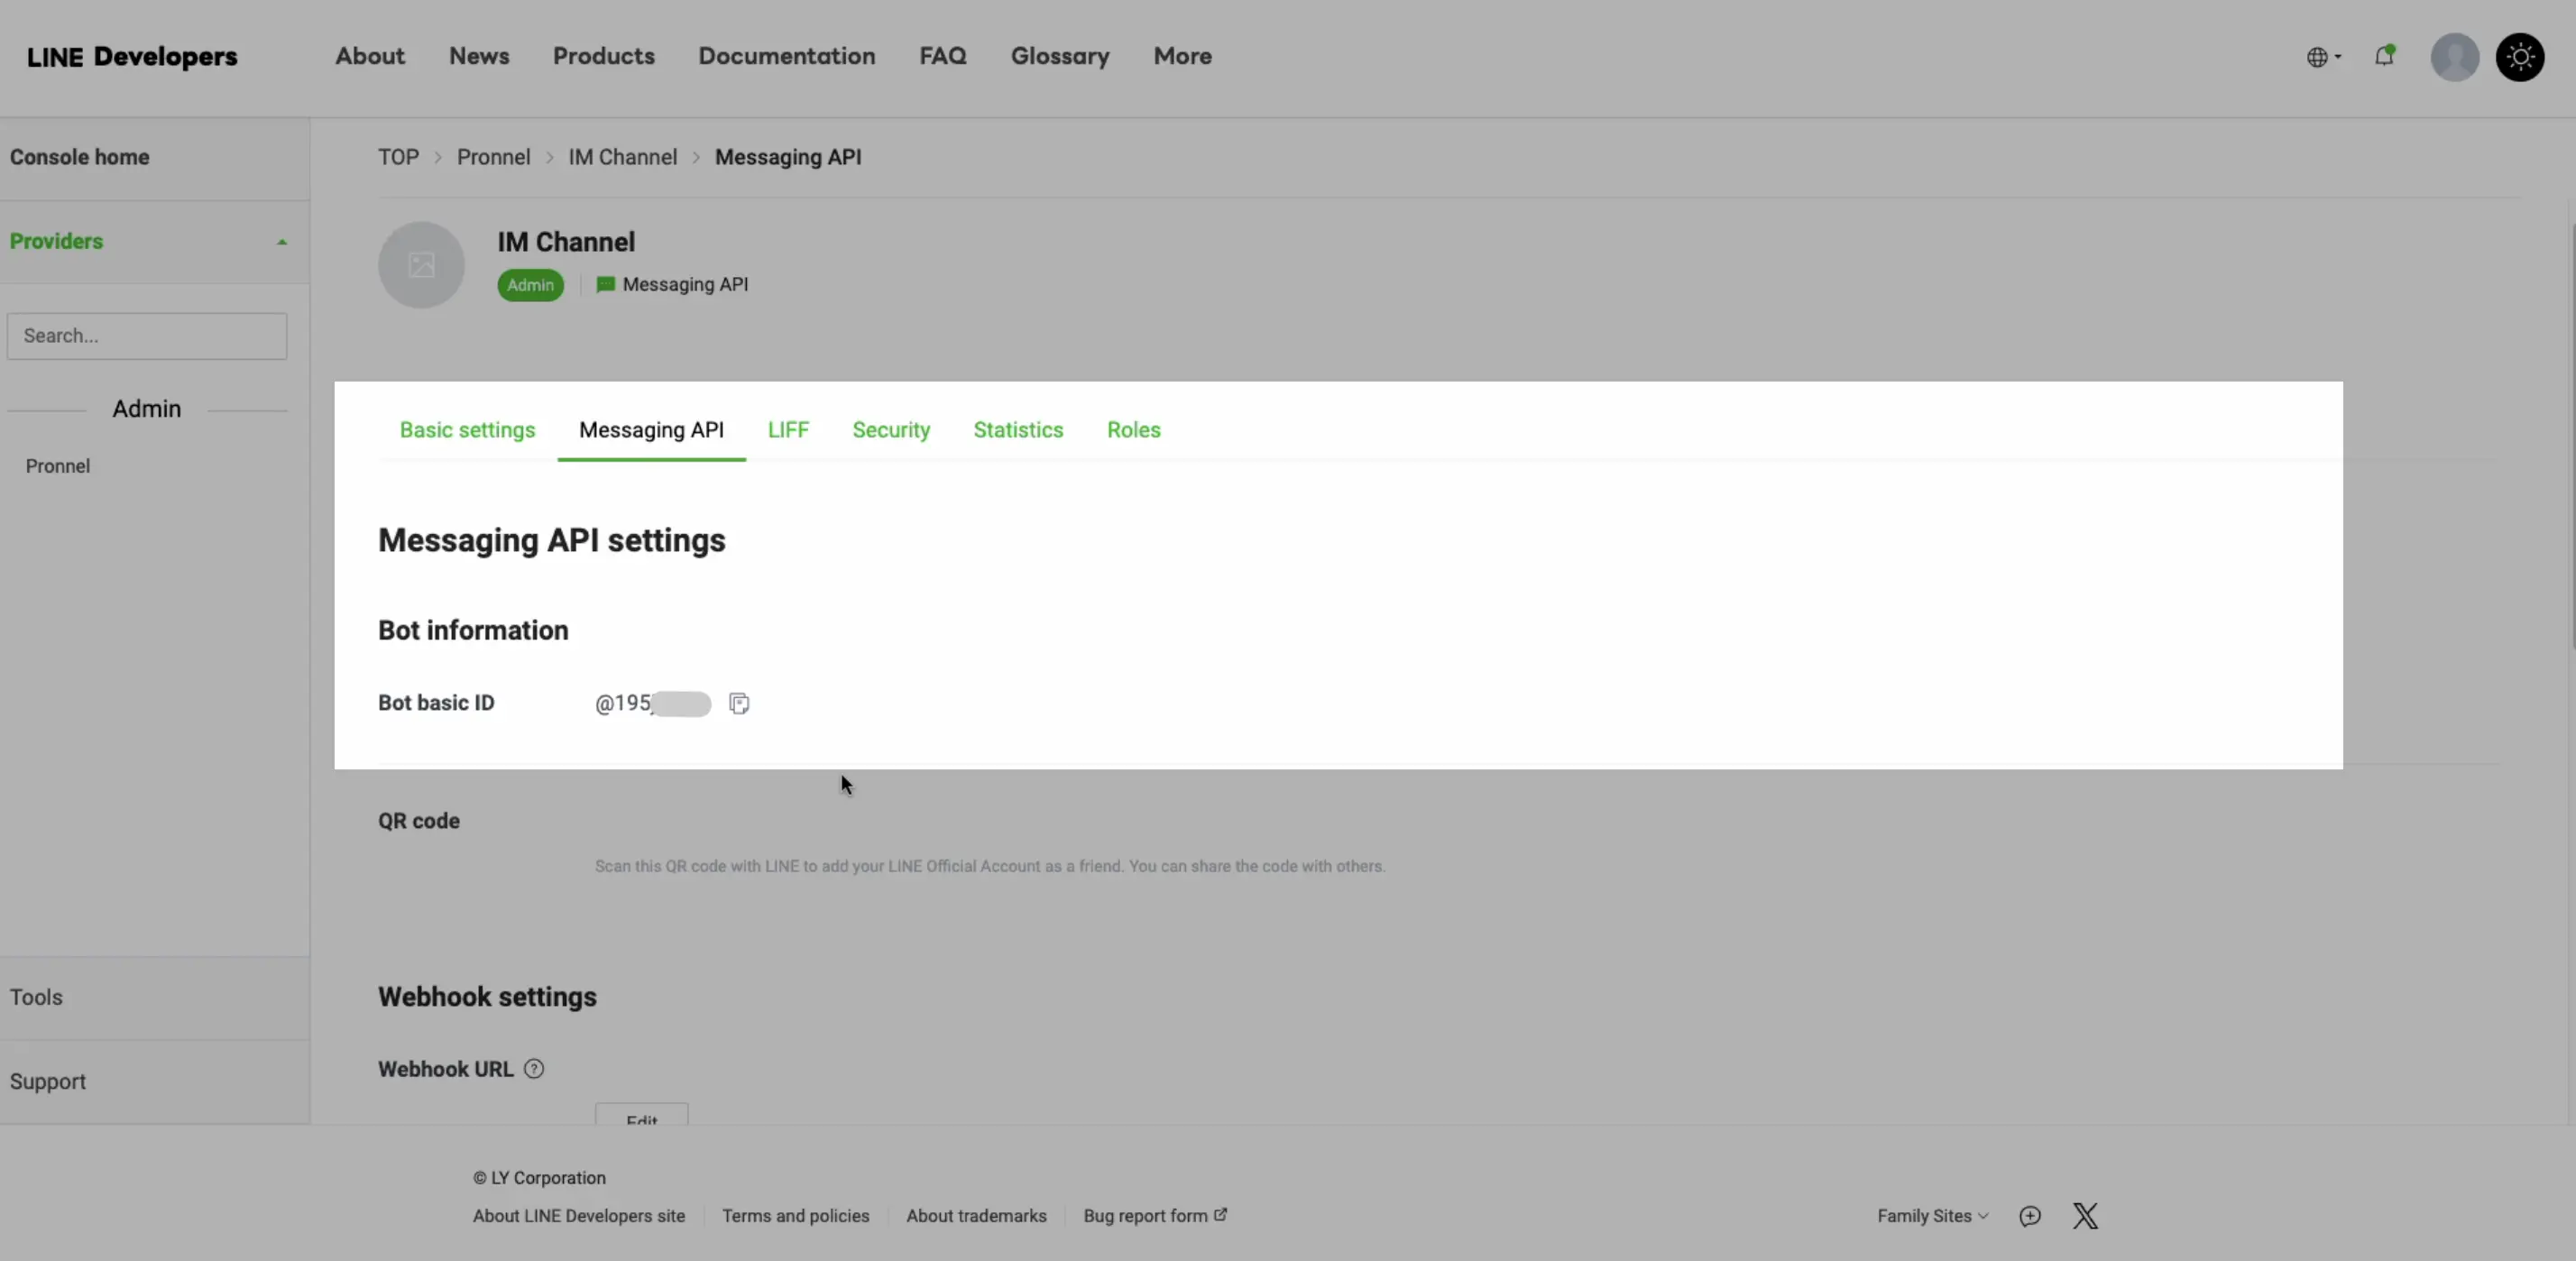This screenshot has height=1261, width=2576.
Task: Click the Messaging API channel type label
Action: pyautogui.click(x=672, y=285)
